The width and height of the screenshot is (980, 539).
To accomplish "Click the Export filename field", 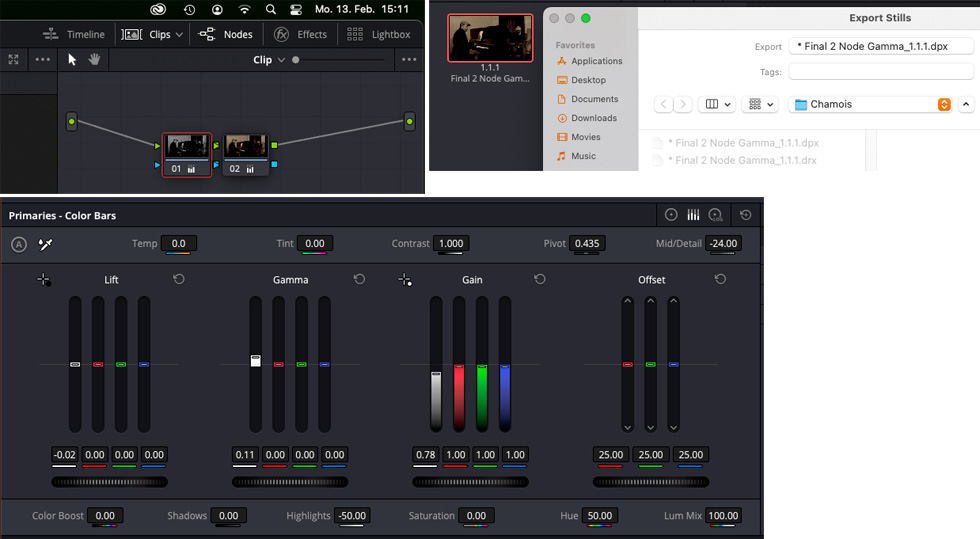I will click(x=881, y=46).
